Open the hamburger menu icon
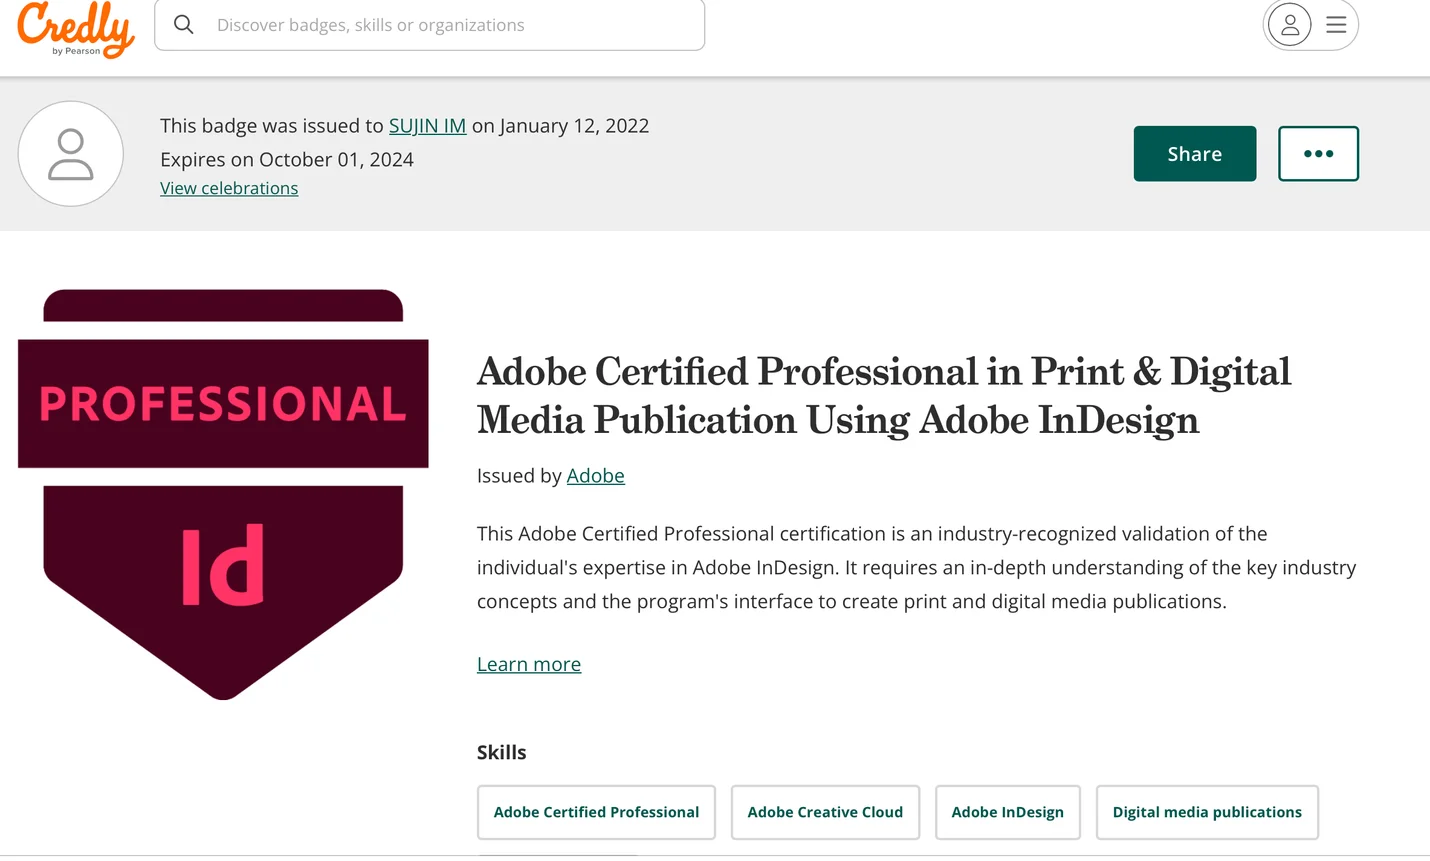The width and height of the screenshot is (1430, 861). (x=1336, y=25)
